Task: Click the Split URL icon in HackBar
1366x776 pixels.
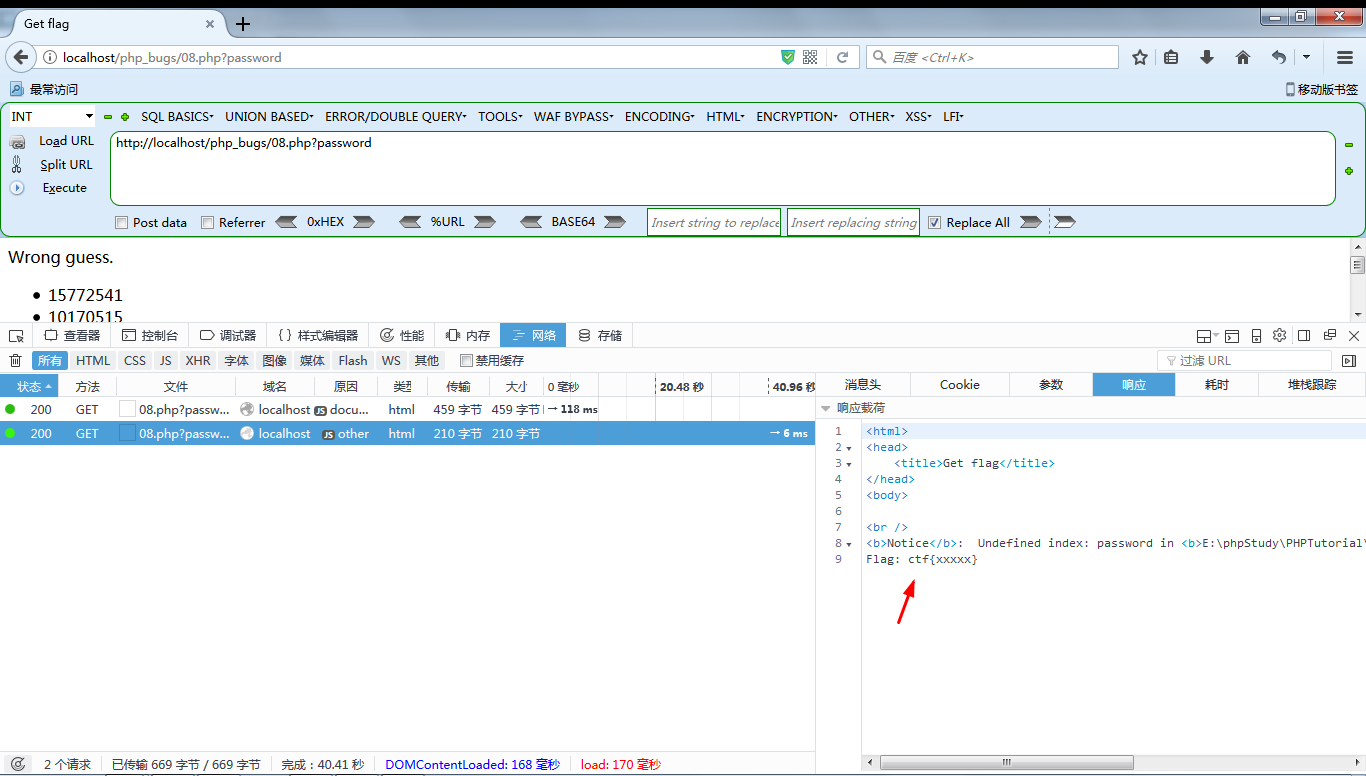Action: pyautogui.click(x=17, y=165)
